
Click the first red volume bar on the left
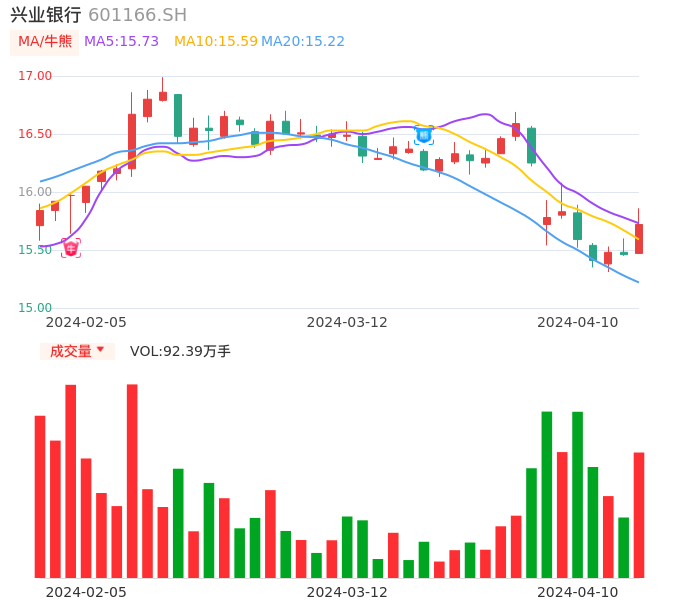pos(40,497)
